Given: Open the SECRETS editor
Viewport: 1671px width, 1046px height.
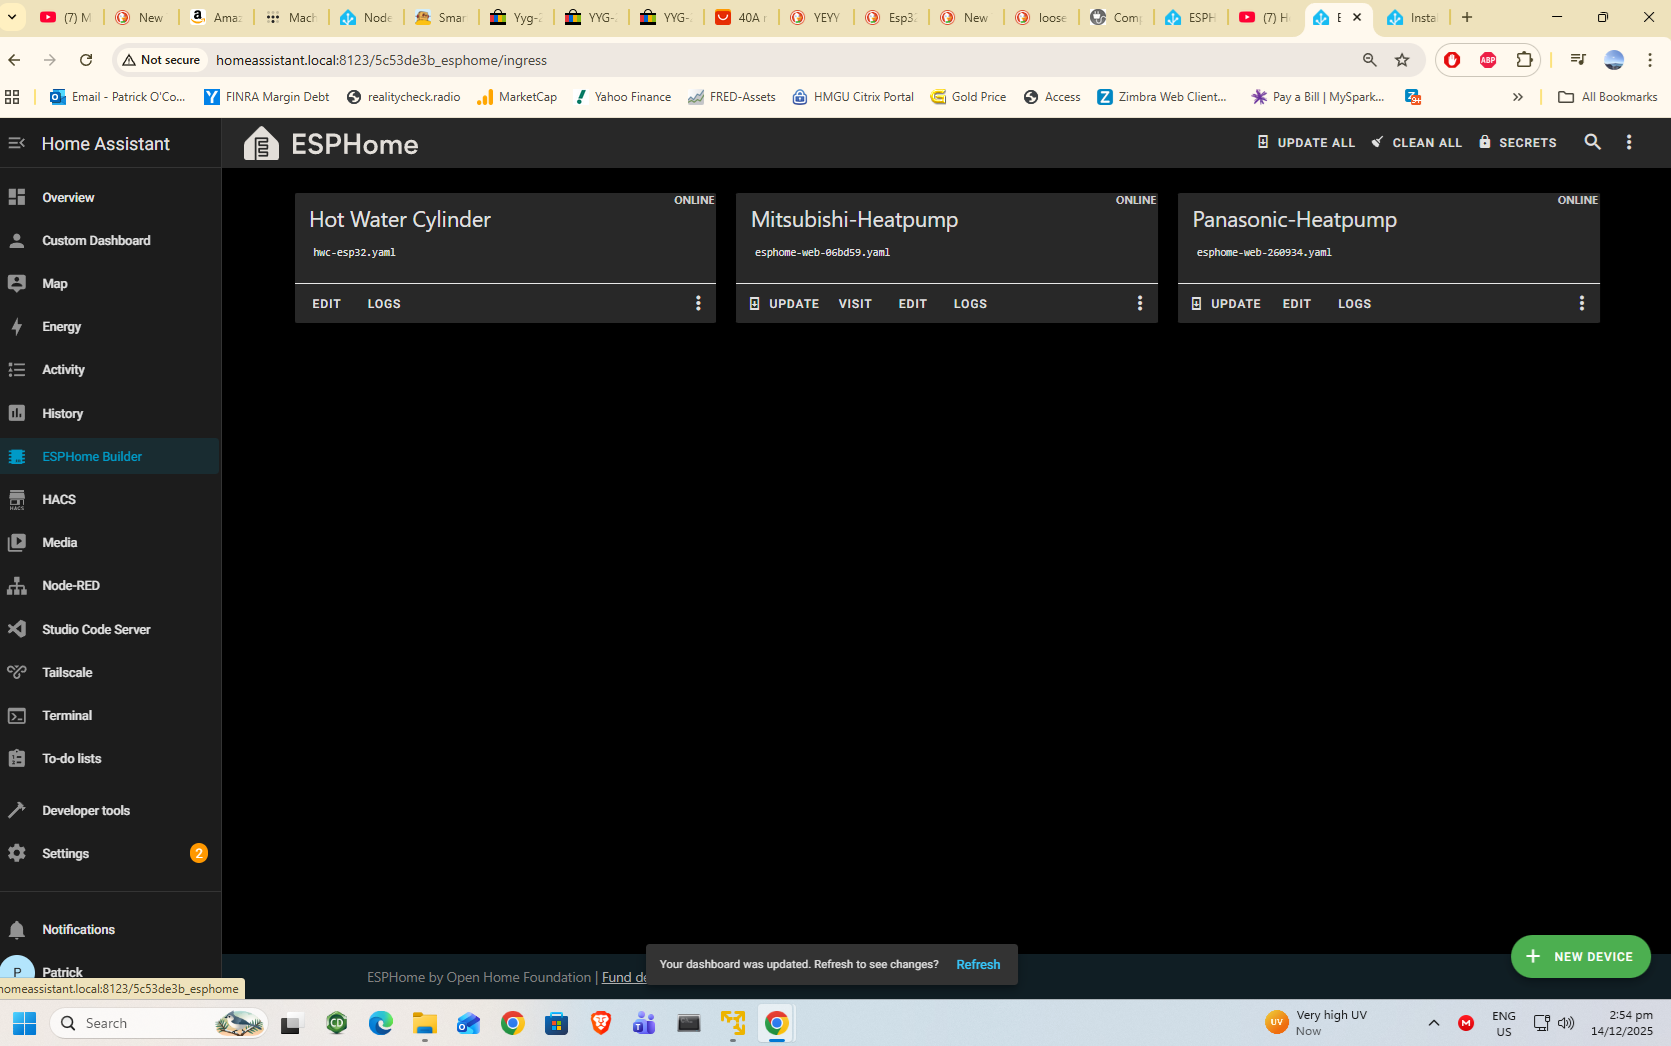Looking at the screenshot, I should click(x=1517, y=143).
